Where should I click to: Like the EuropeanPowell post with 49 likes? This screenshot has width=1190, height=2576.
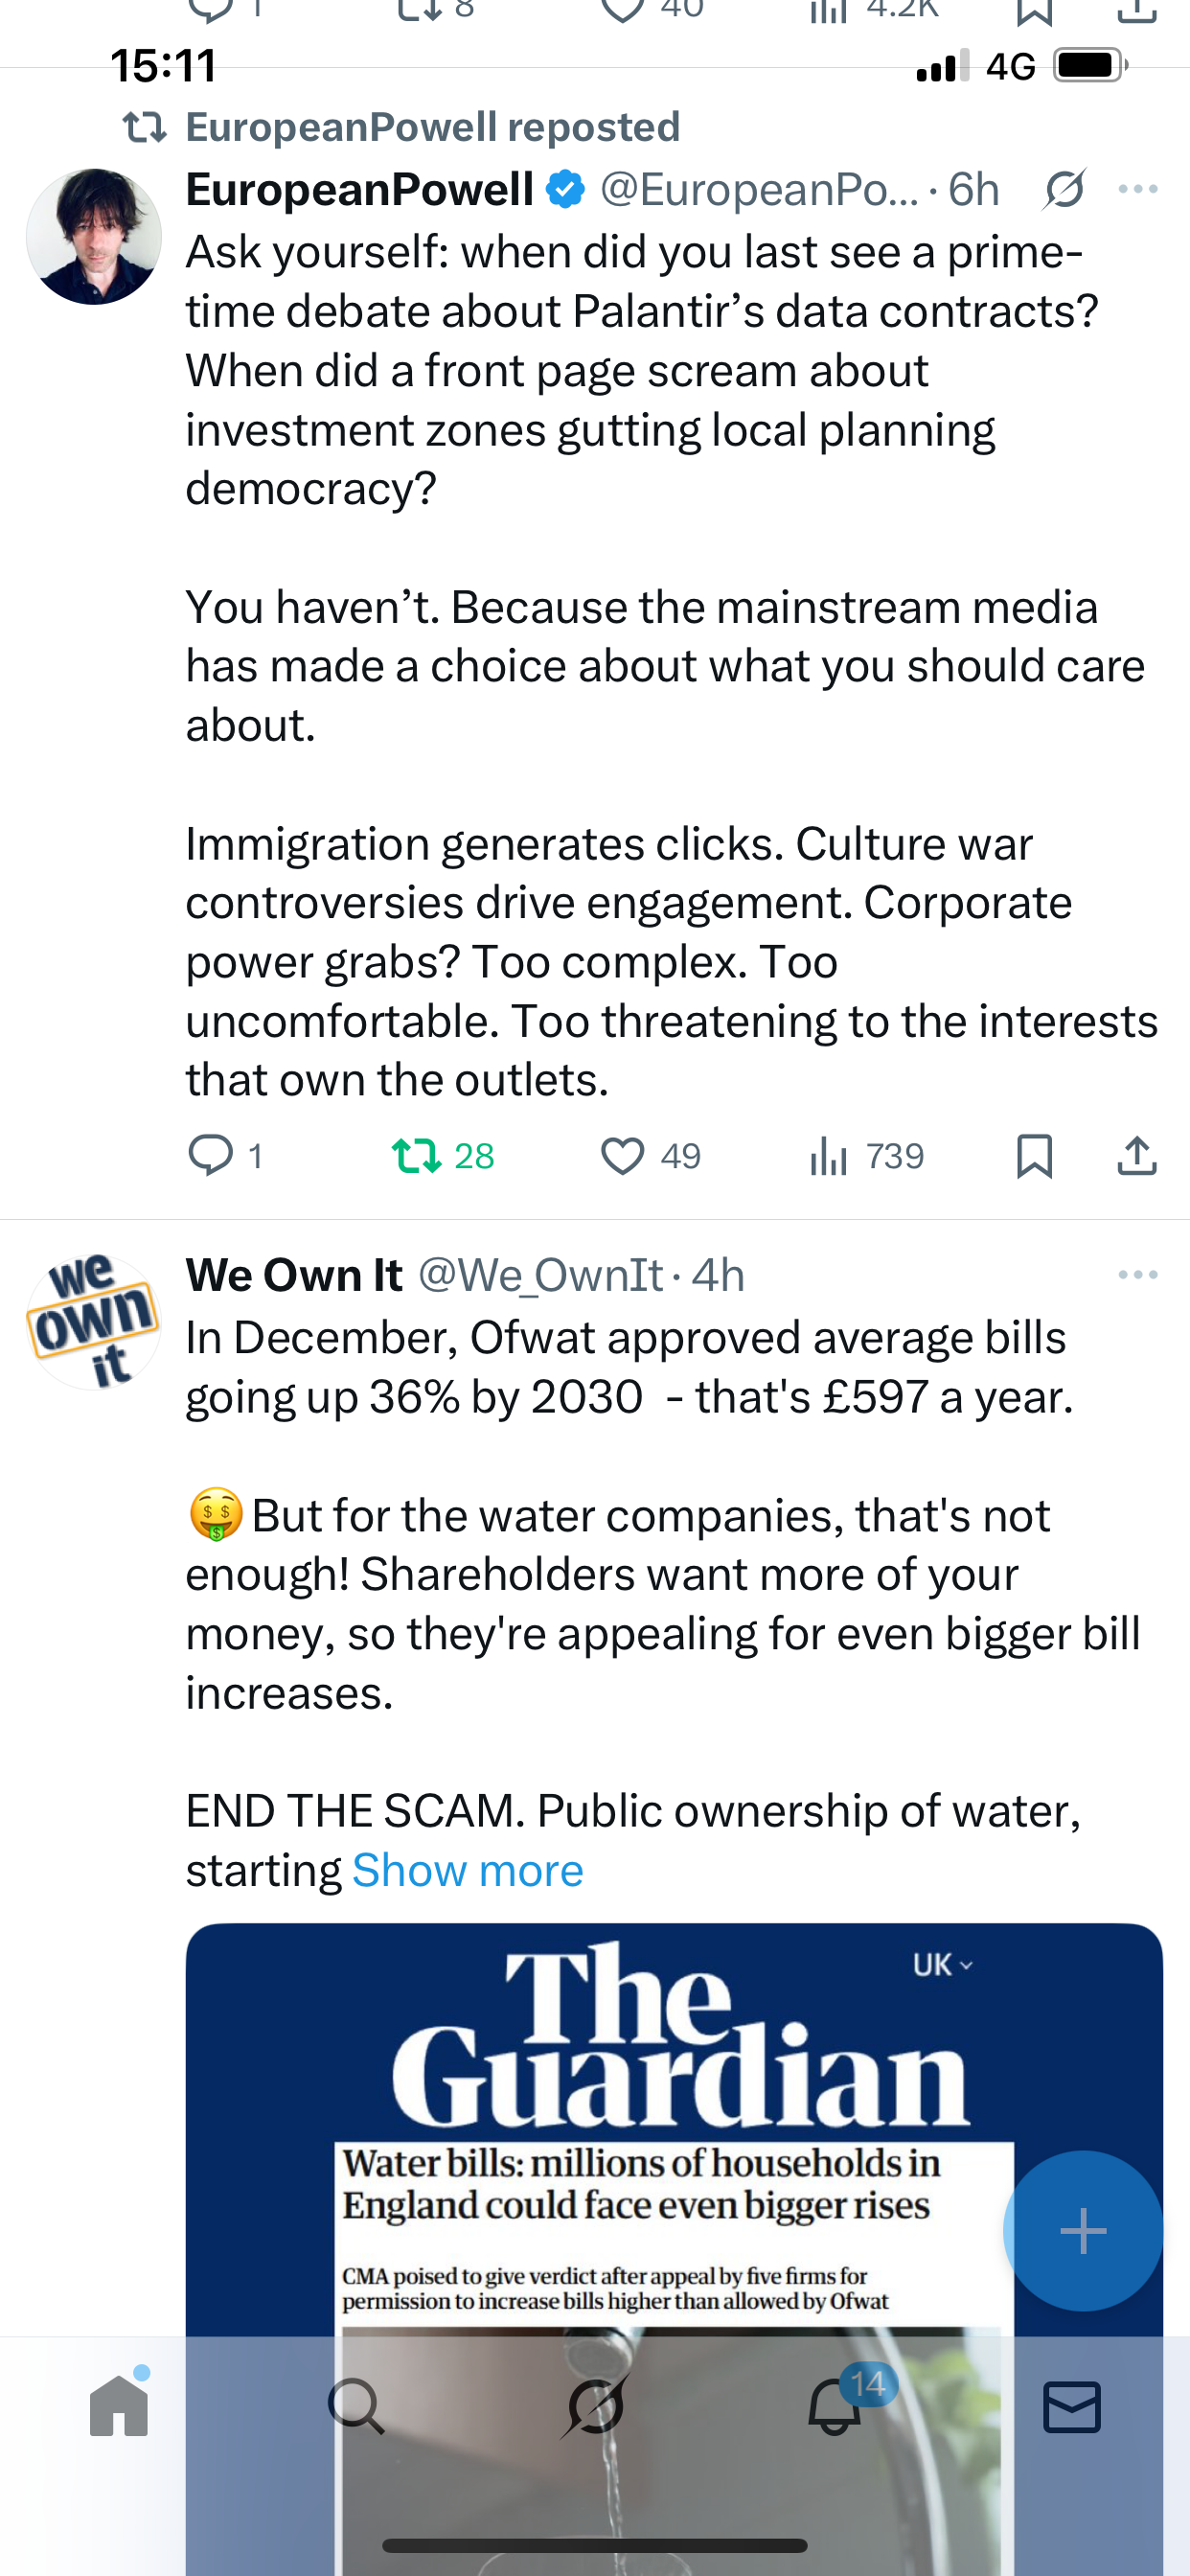coord(622,1155)
